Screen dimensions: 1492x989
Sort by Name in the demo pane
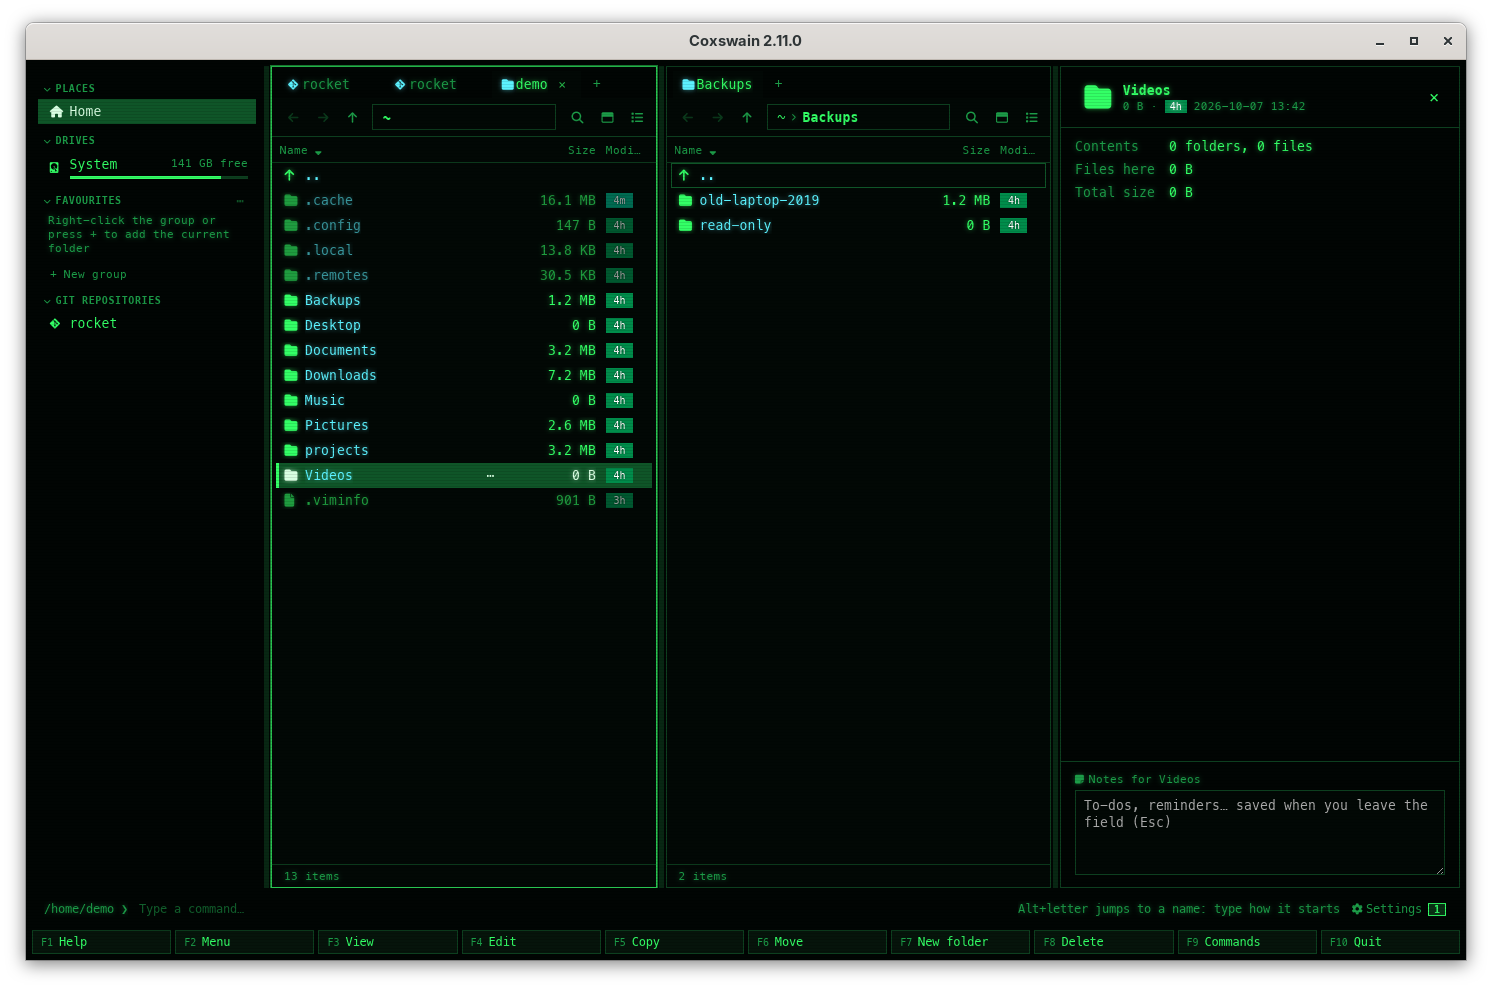[300, 151]
